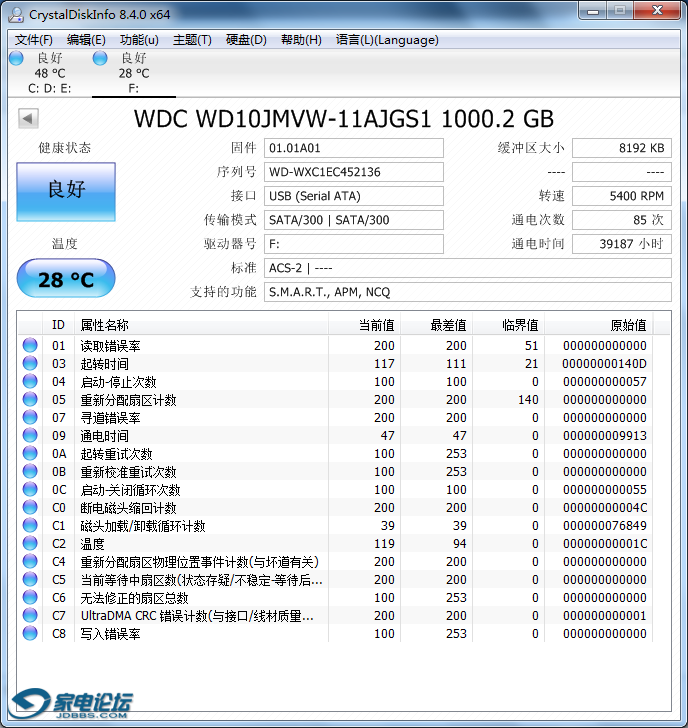This screenshot has width=688, height=728.
Task: Click the 当前值 column header
Action: pyautogui.click(x=364, y=325)
